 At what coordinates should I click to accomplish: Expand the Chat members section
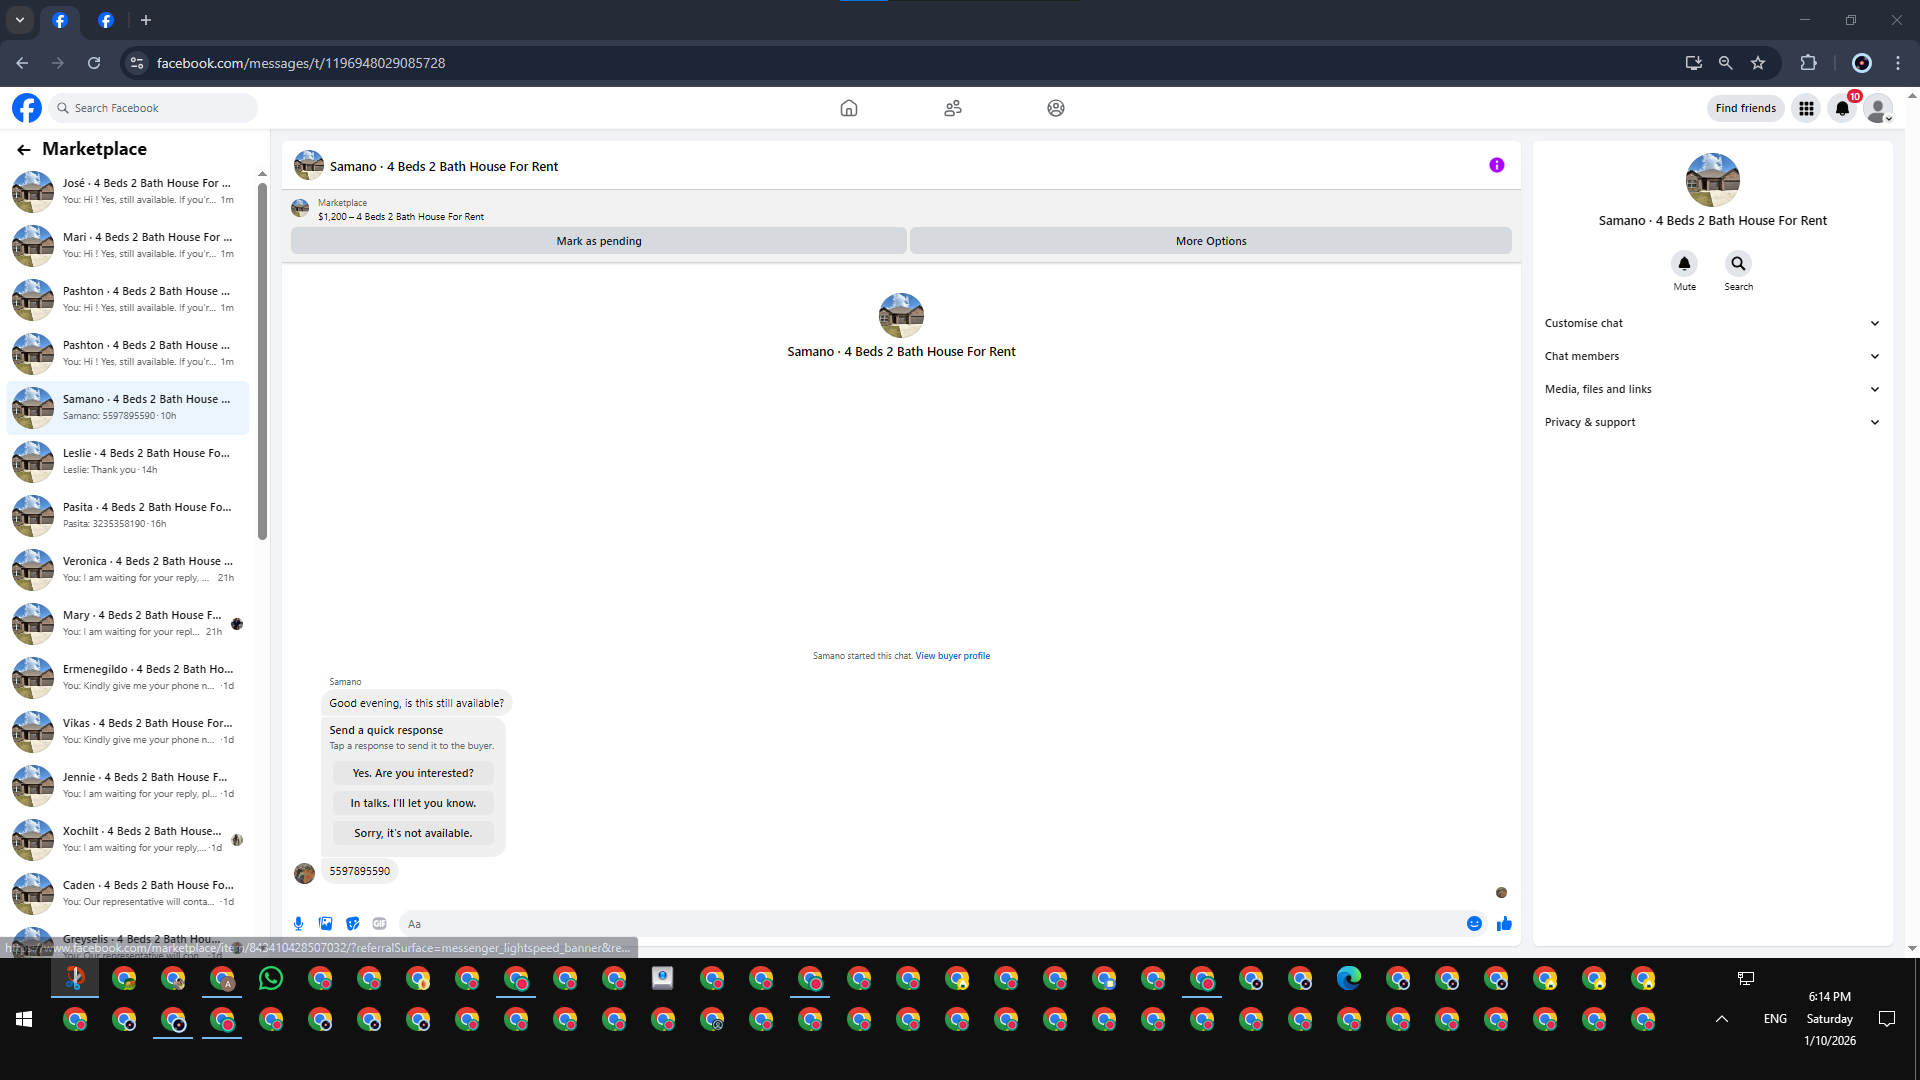pyautogui.click(x=1712, y=356)
